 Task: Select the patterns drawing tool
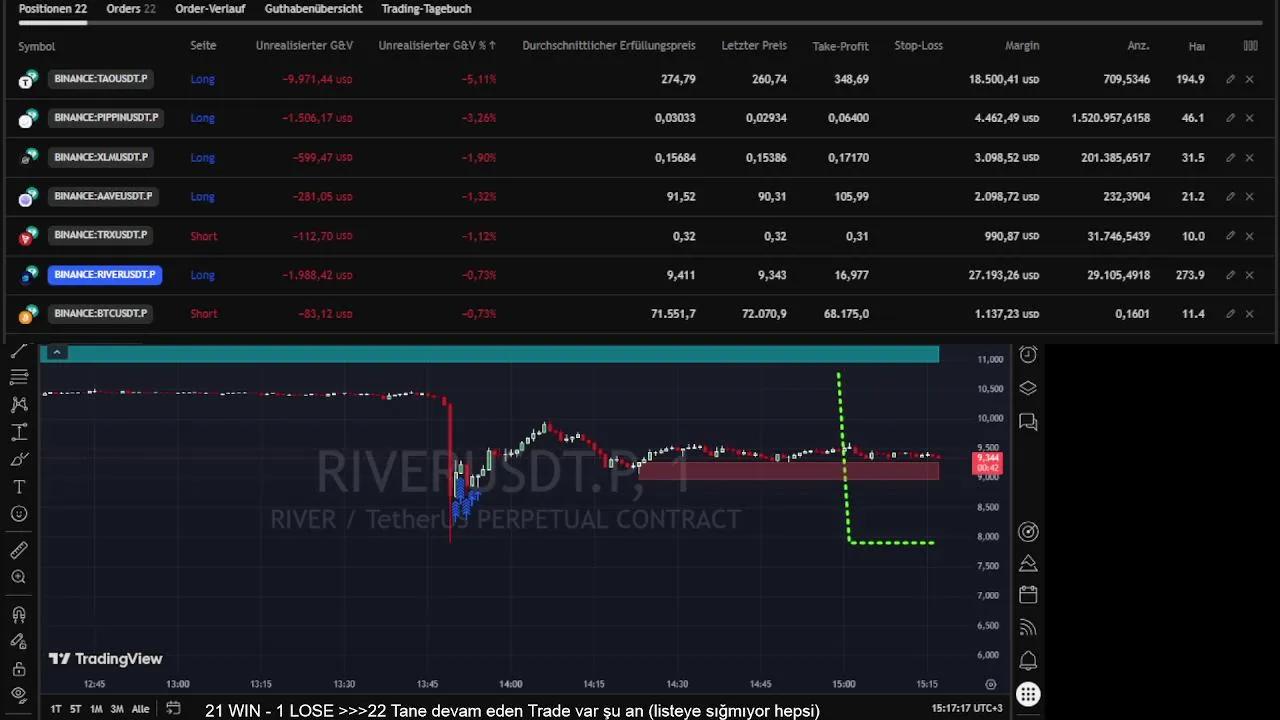[19, 405]
